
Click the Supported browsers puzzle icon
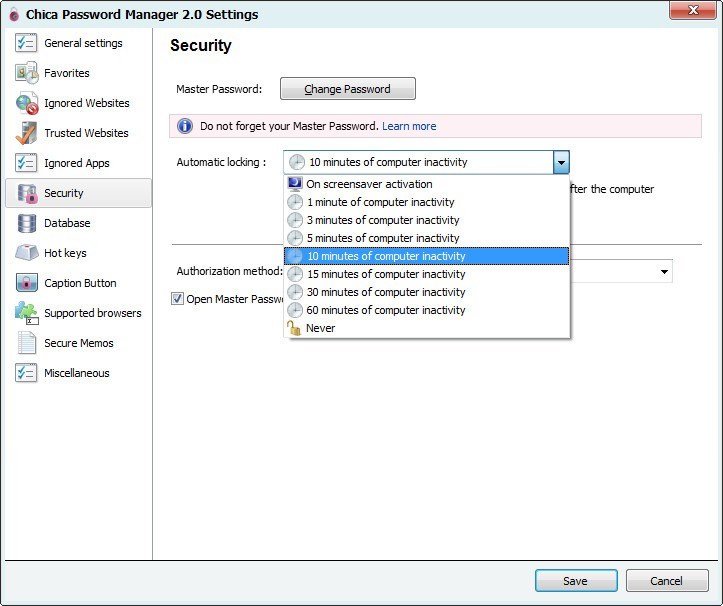pyautogui.click(x=26, y=313)
